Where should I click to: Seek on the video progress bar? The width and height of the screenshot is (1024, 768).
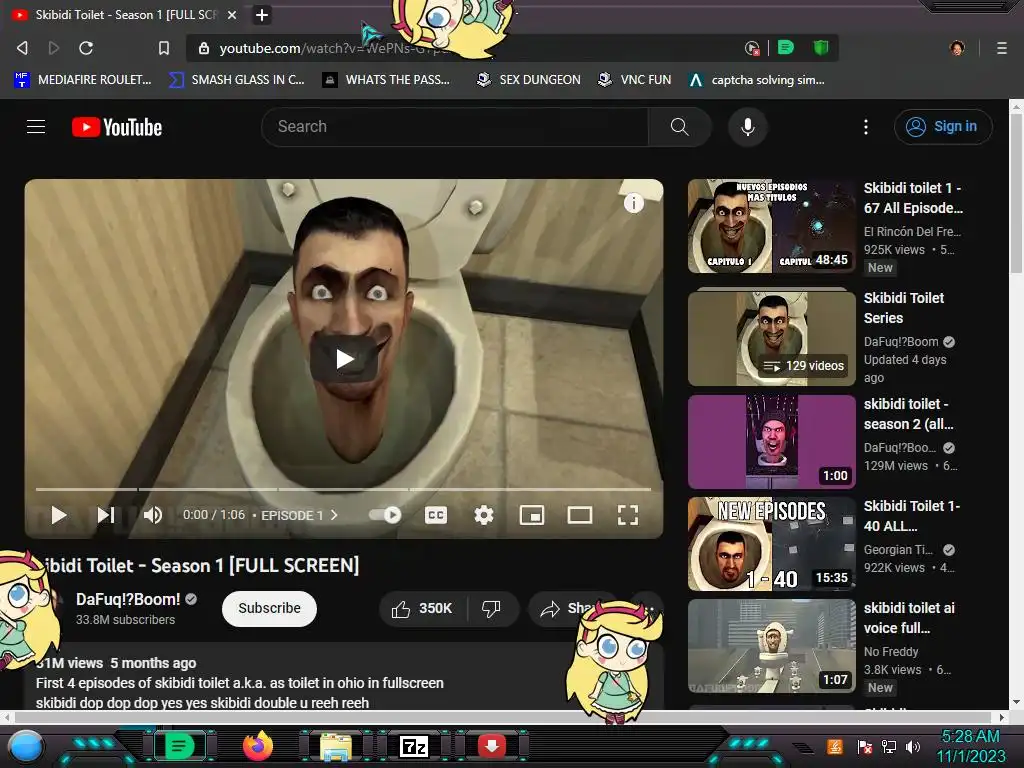coord(344,488)
